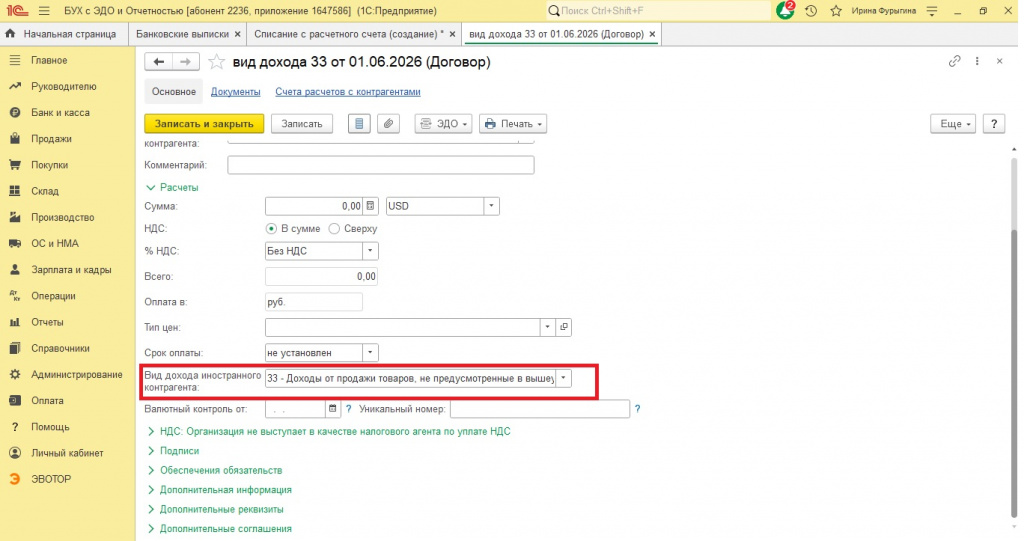The height and width of the screenshot is (541, 1024).
Task: Copy link to this contract icon
Action: click(x=954, y=61)
